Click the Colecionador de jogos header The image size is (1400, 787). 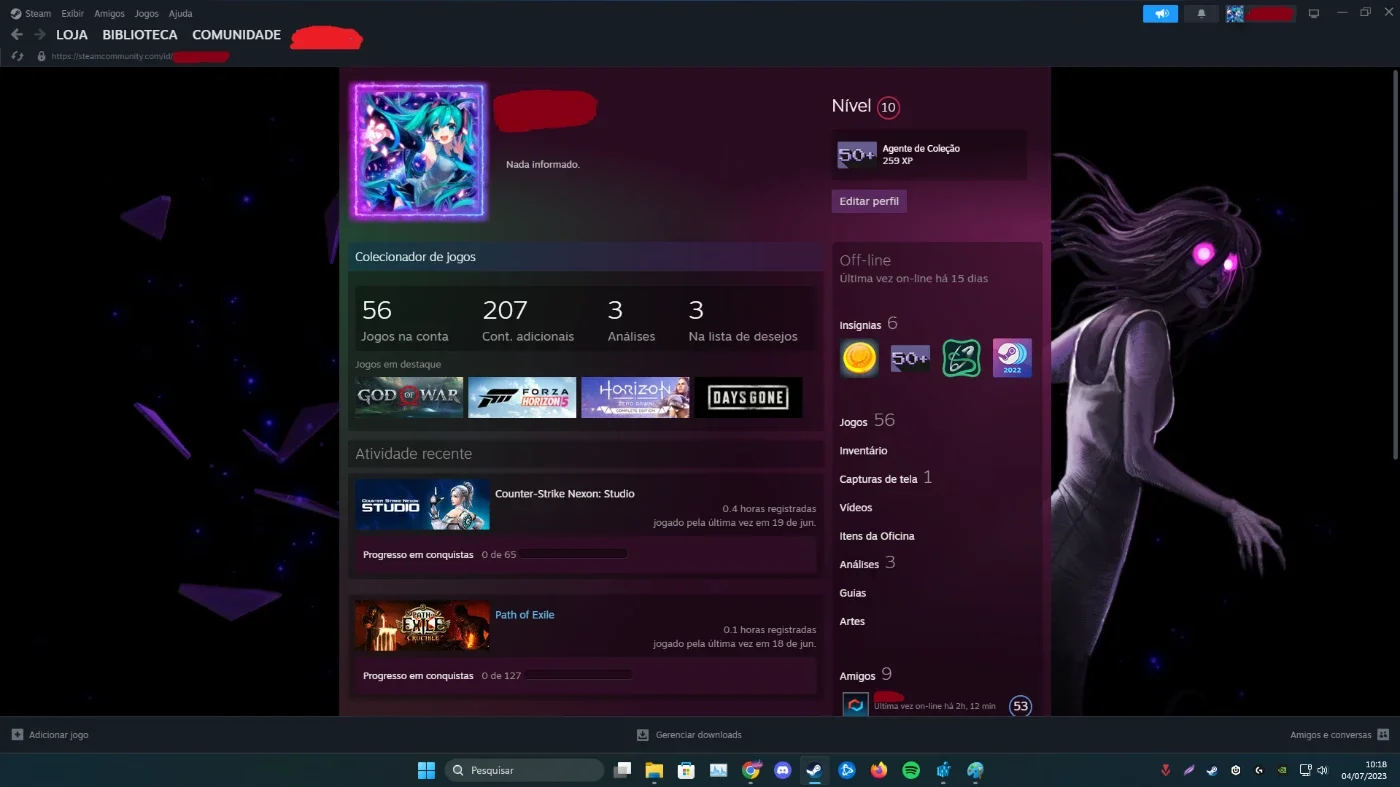tap(586, 257)
